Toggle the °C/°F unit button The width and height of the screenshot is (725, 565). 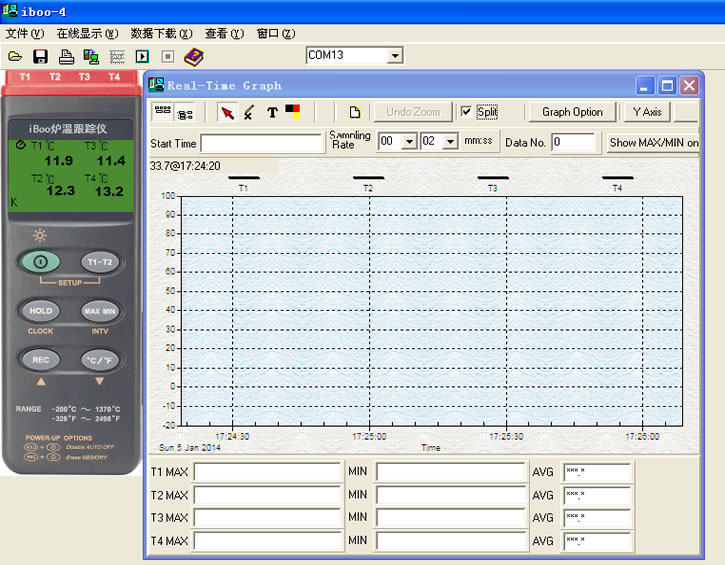point(99,360)
